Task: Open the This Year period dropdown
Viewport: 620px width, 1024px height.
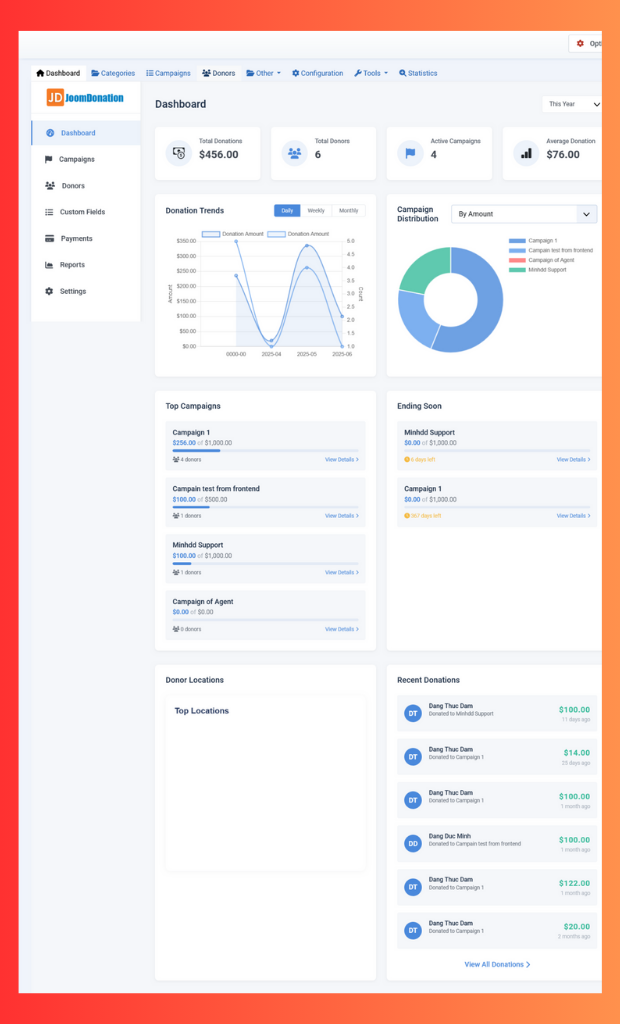Action: (572, 104)
